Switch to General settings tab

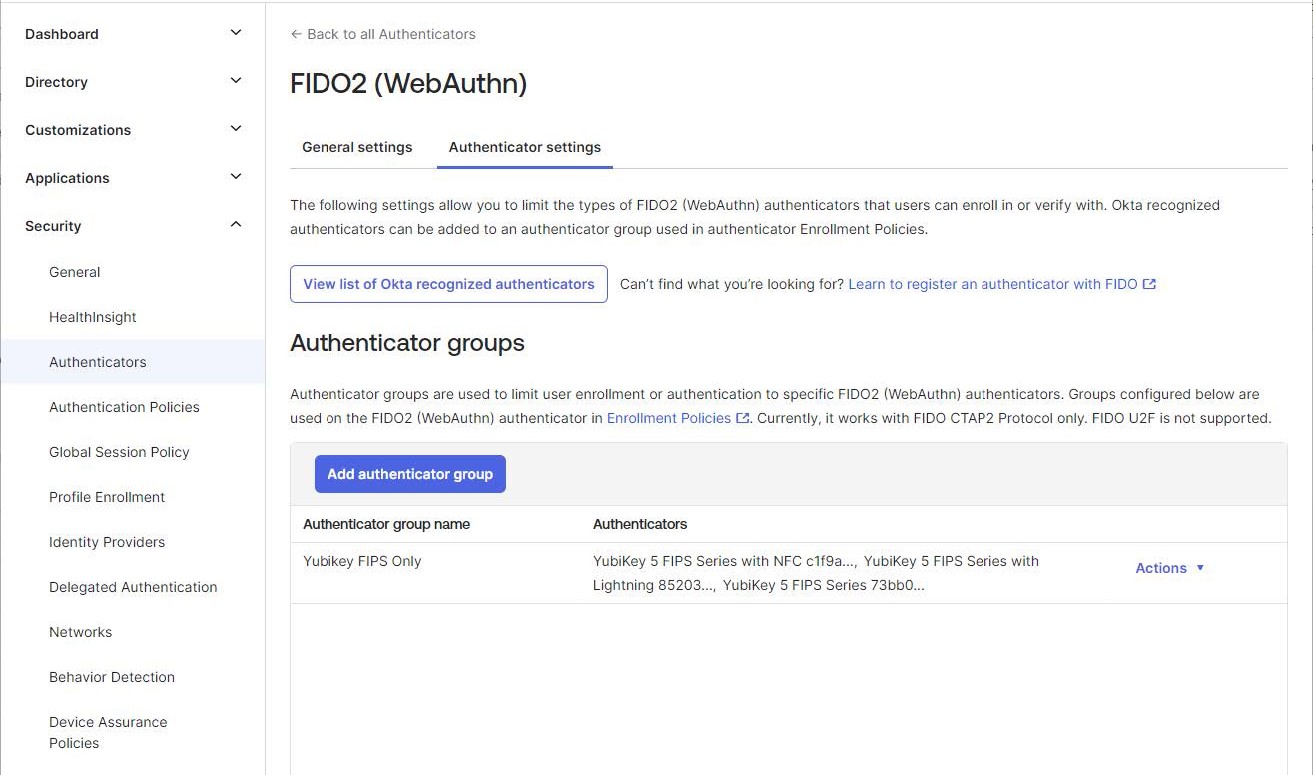tap(357, 147)
